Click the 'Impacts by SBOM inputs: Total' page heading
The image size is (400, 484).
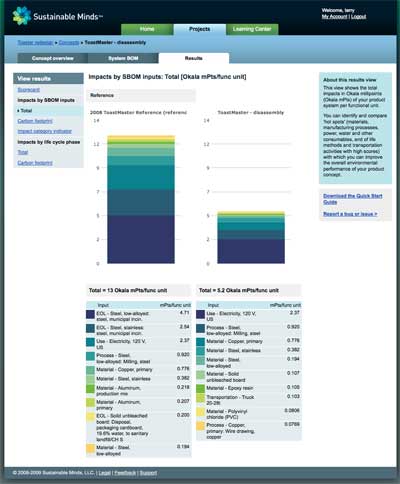[167, 77]
